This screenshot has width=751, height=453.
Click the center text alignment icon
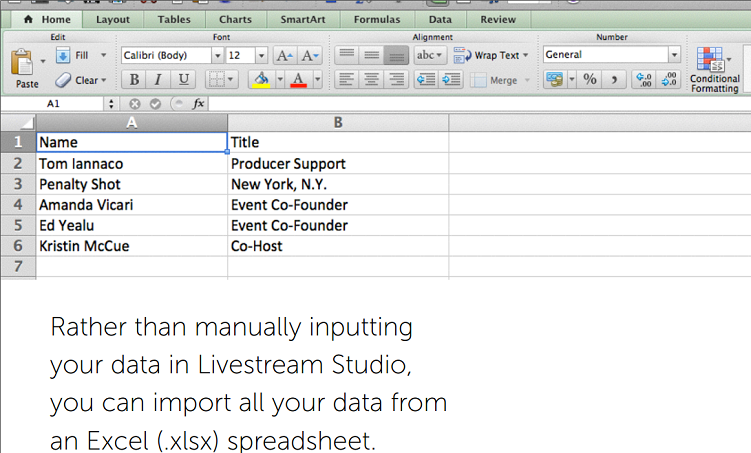(x=371, y=80)
